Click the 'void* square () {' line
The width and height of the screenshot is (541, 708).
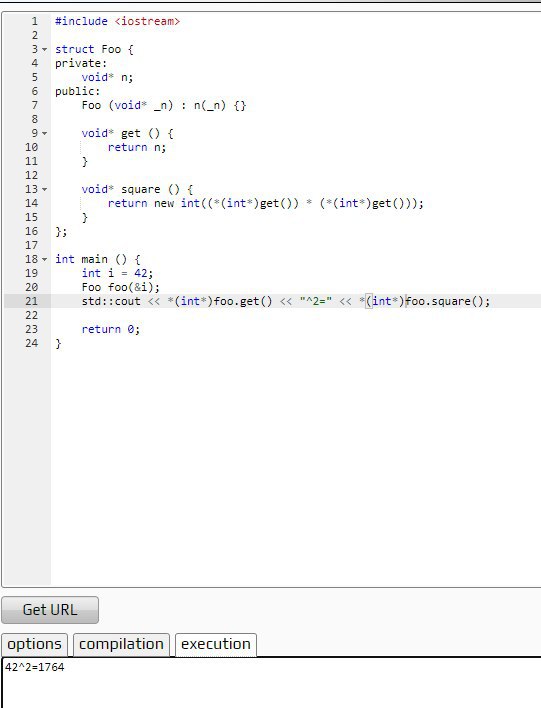click(137, 189)
